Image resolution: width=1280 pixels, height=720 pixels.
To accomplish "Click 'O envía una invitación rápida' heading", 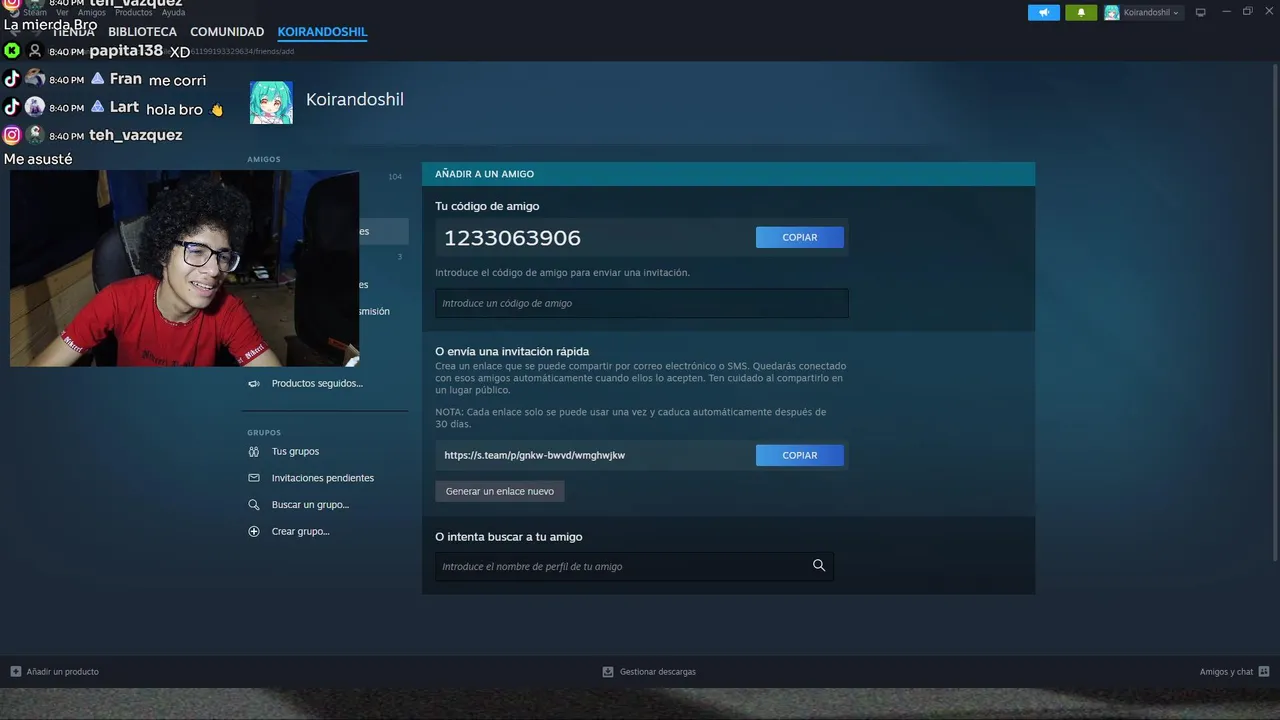I will tap(512, 352).
